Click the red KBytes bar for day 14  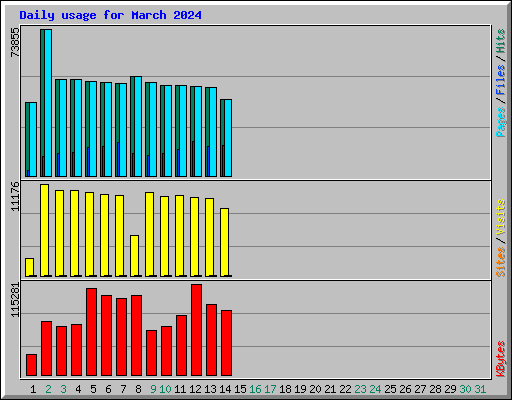tap(226, 343)
